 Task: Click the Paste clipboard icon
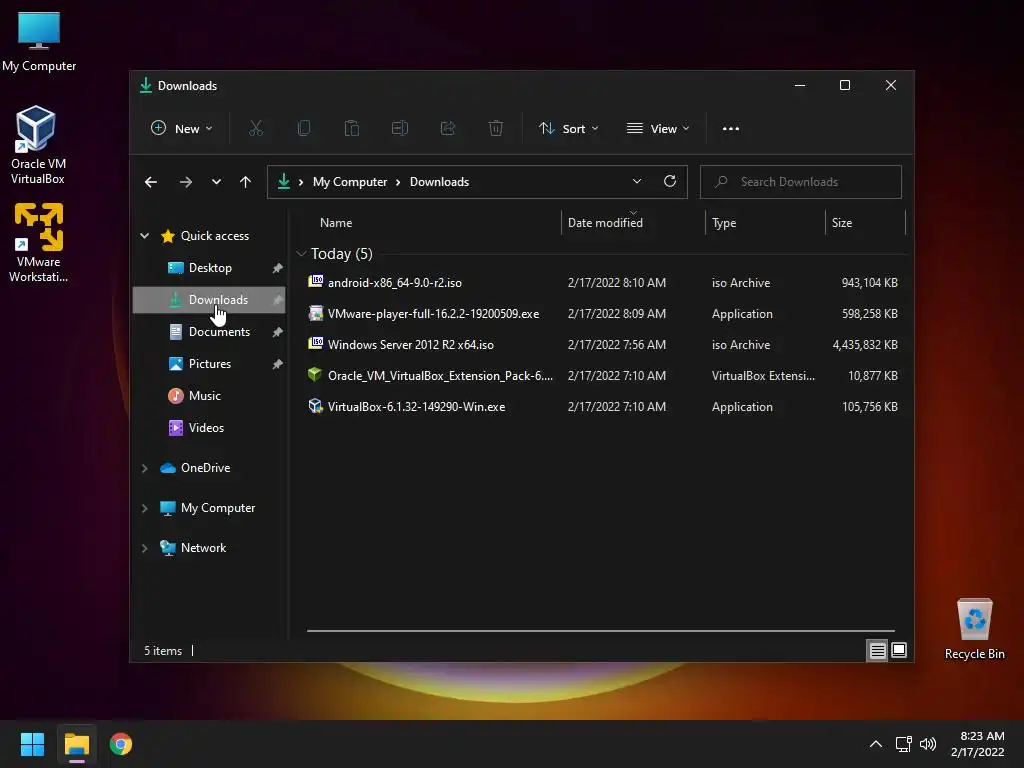(351, 129)
